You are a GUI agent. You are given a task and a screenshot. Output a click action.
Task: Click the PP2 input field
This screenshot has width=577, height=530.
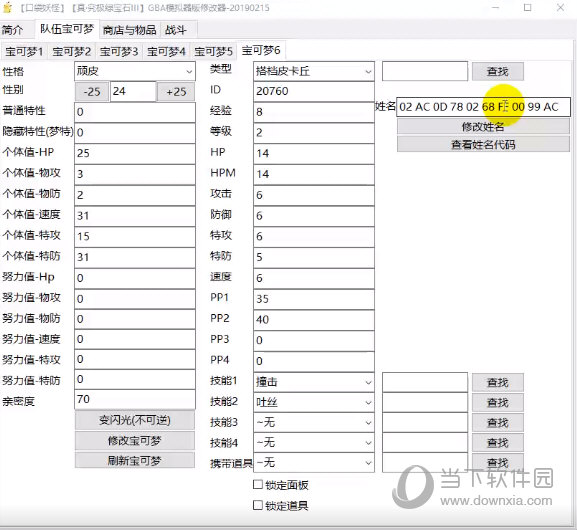[x=314, y=319]
